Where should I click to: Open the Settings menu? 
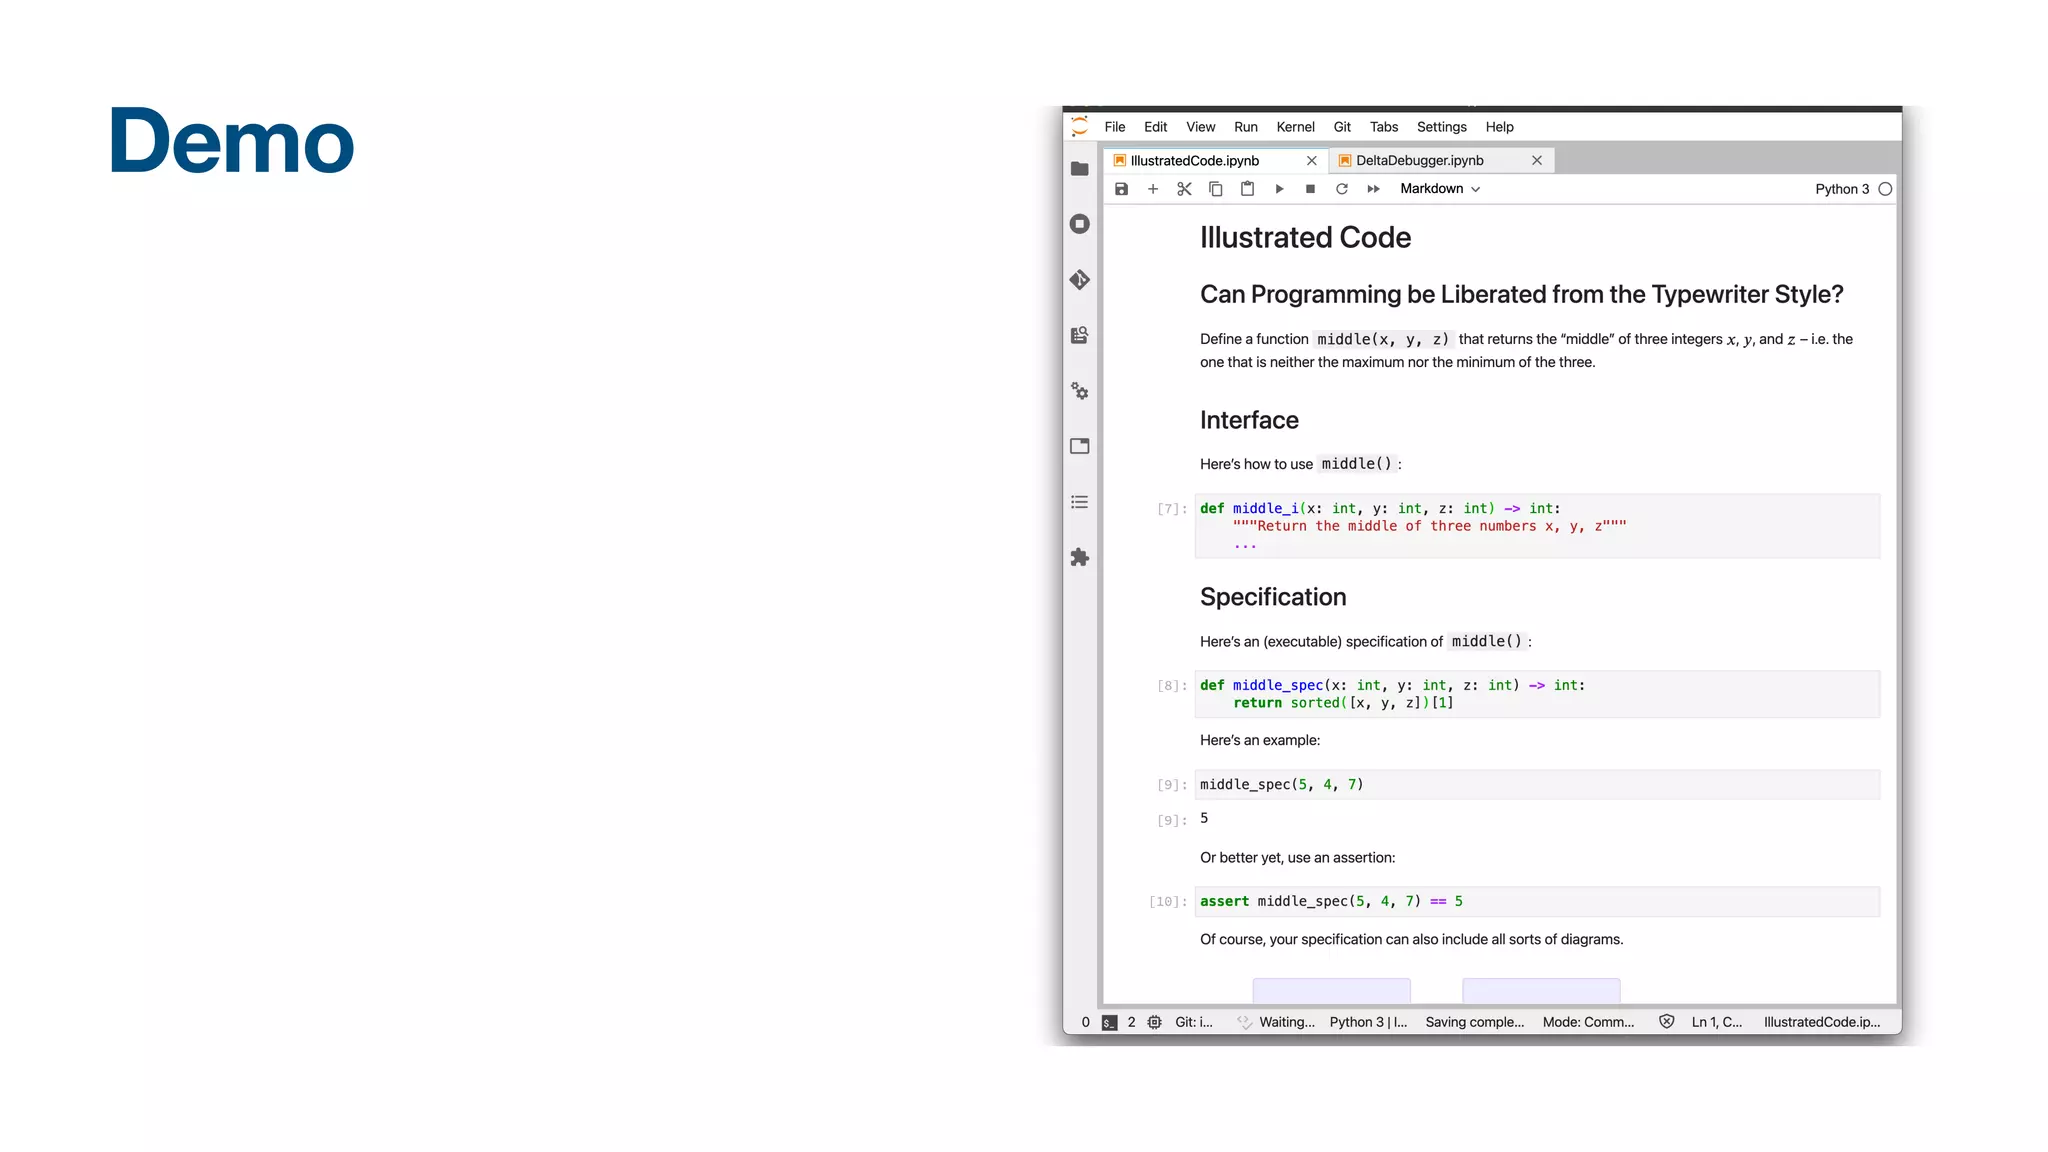pyautogui.click(x=1441, y=127)
